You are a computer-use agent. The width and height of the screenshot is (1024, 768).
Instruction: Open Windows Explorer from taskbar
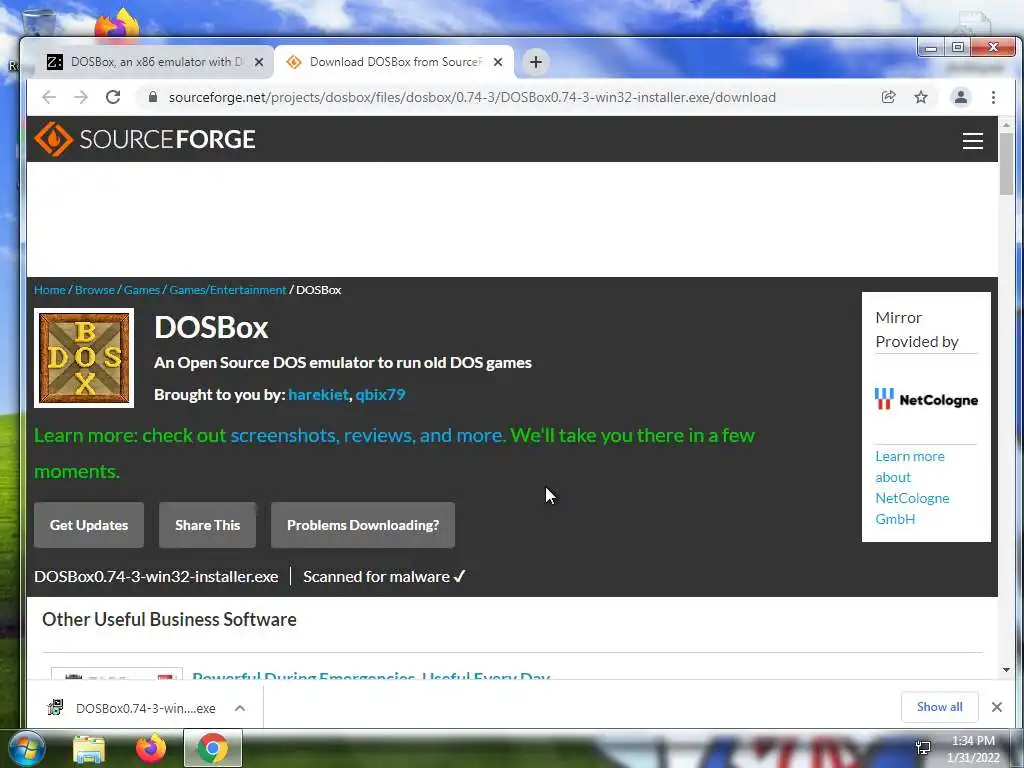[89, 749]
